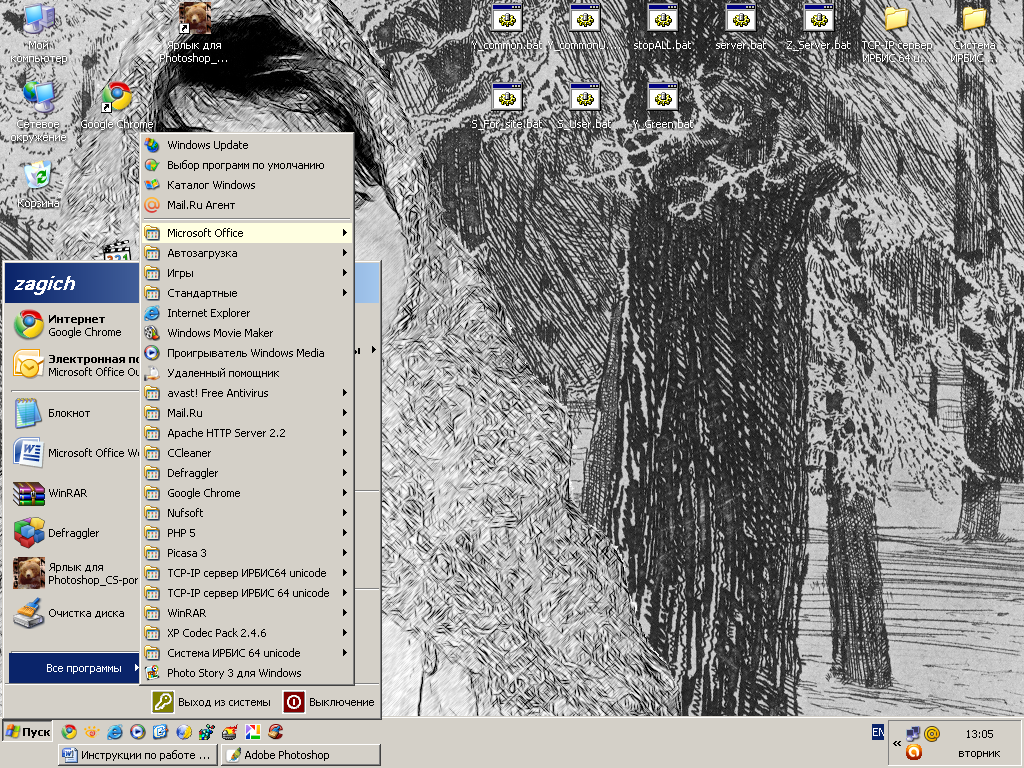The image size is (1024, 768).
Task: Expand the Nufsoft submenu
Action: point(247,513)
